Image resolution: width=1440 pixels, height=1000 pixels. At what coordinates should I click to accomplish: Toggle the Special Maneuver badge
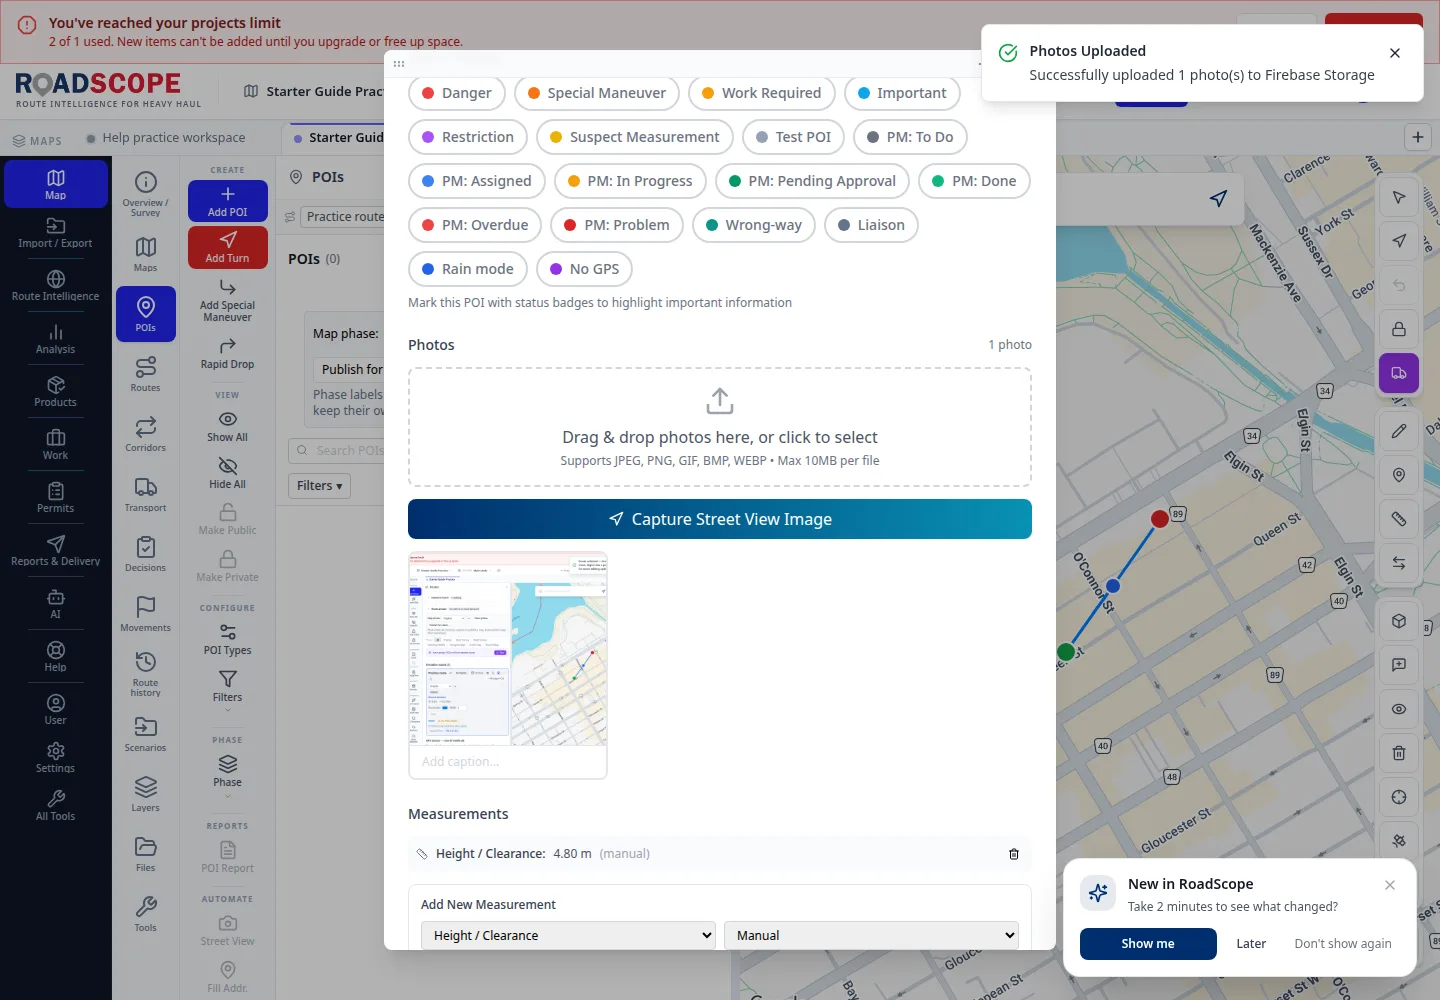pos(597,93)
